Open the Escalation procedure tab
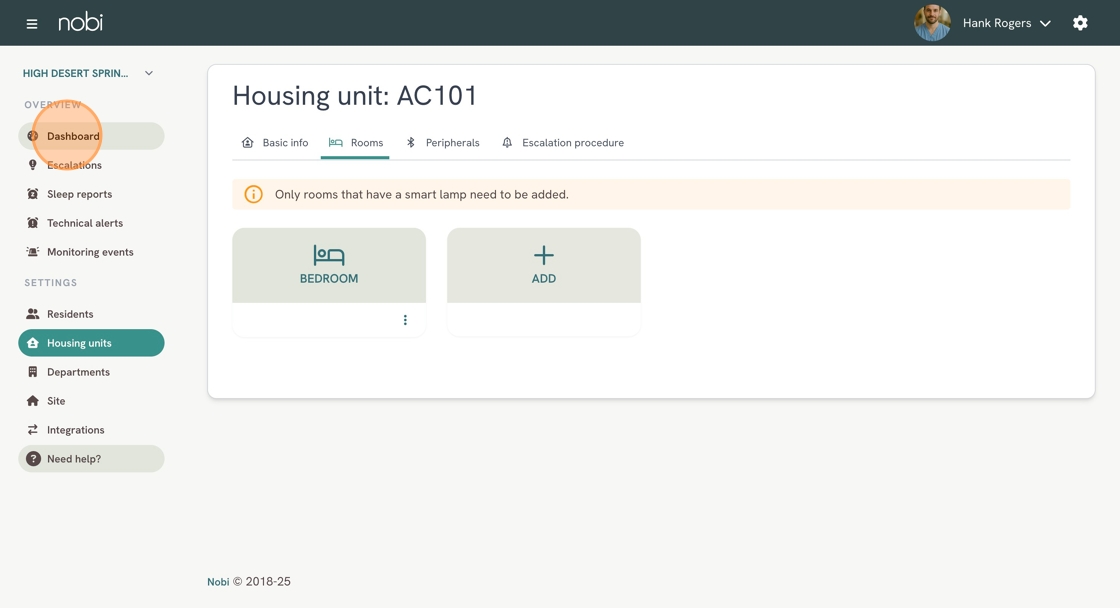 click(563, 143)
